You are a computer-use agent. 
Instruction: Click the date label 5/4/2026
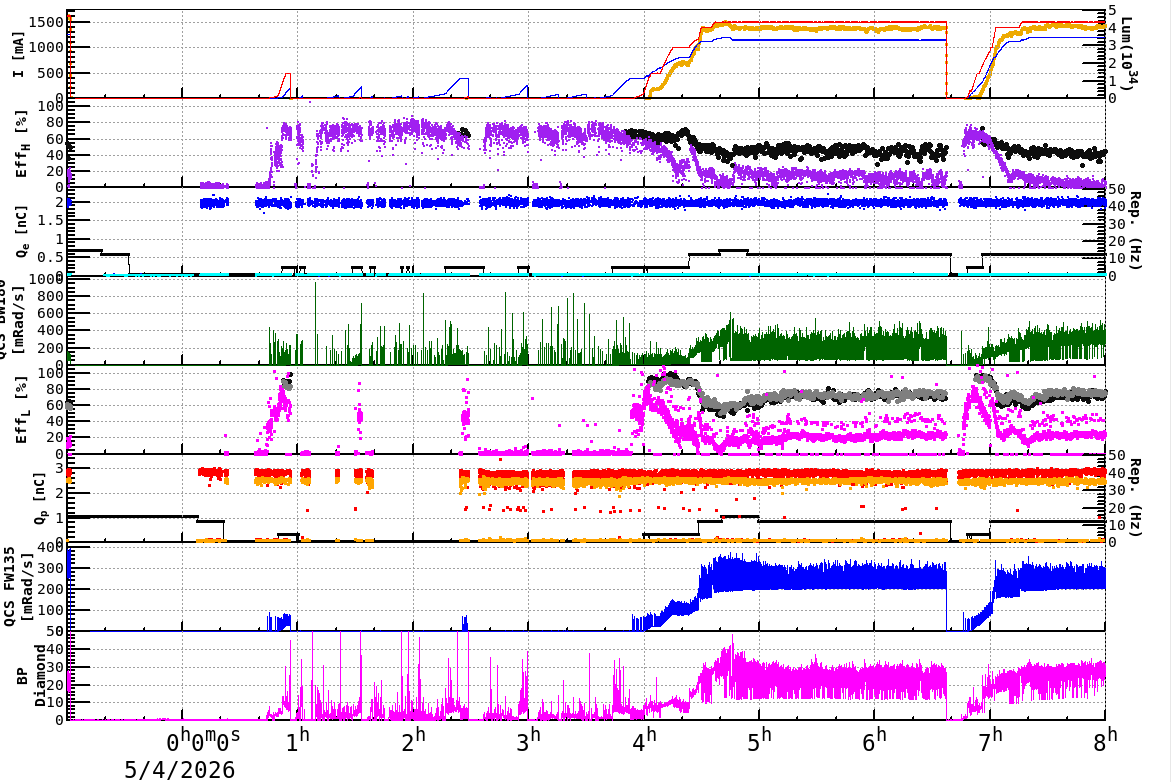point(179,769)
